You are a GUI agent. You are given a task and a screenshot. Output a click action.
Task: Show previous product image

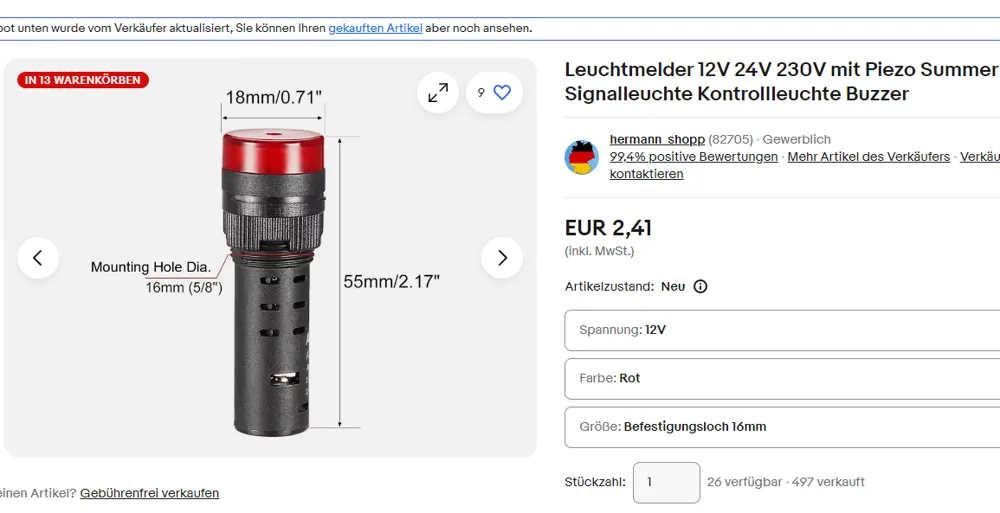[38, 258]
